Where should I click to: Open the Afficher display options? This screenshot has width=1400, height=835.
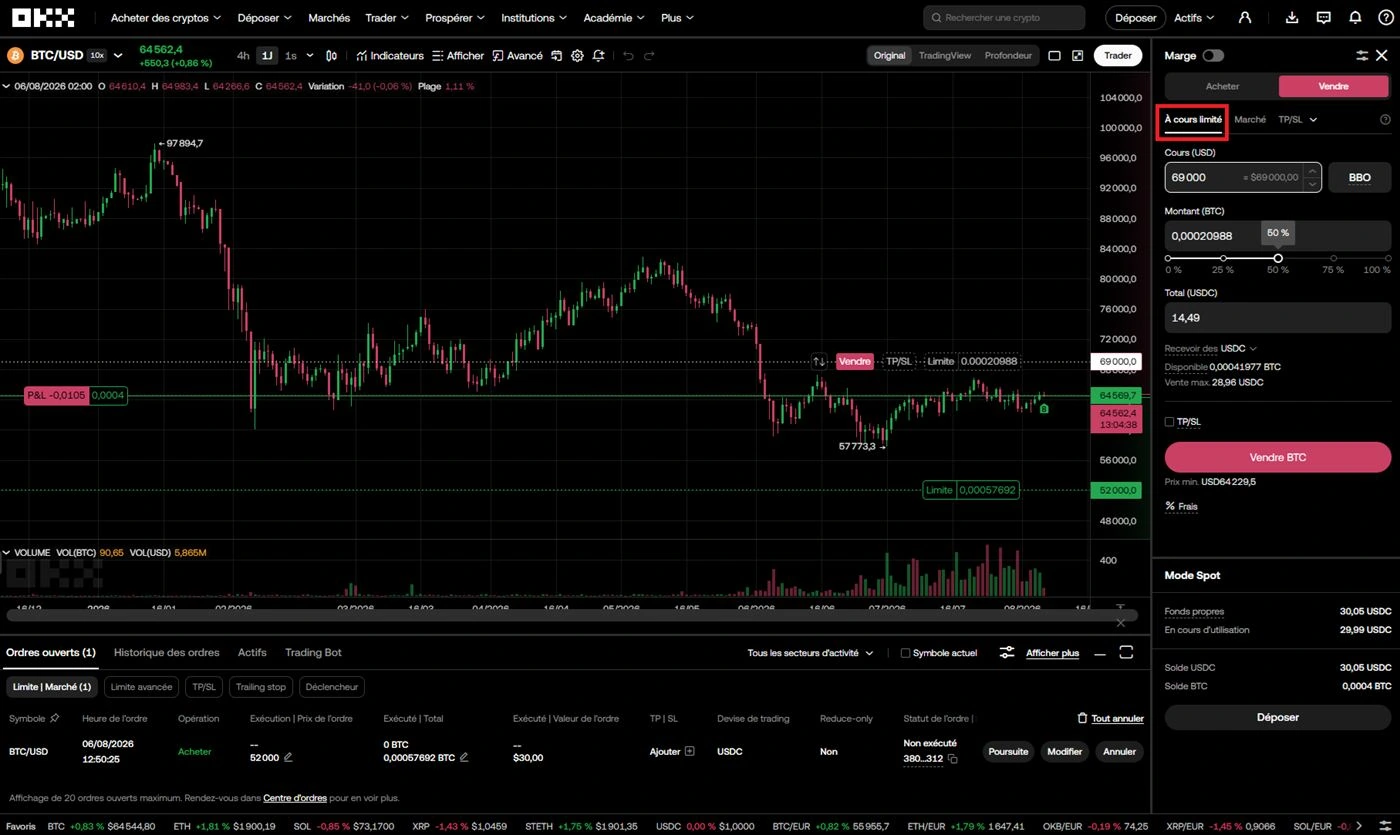click(458, 56)
